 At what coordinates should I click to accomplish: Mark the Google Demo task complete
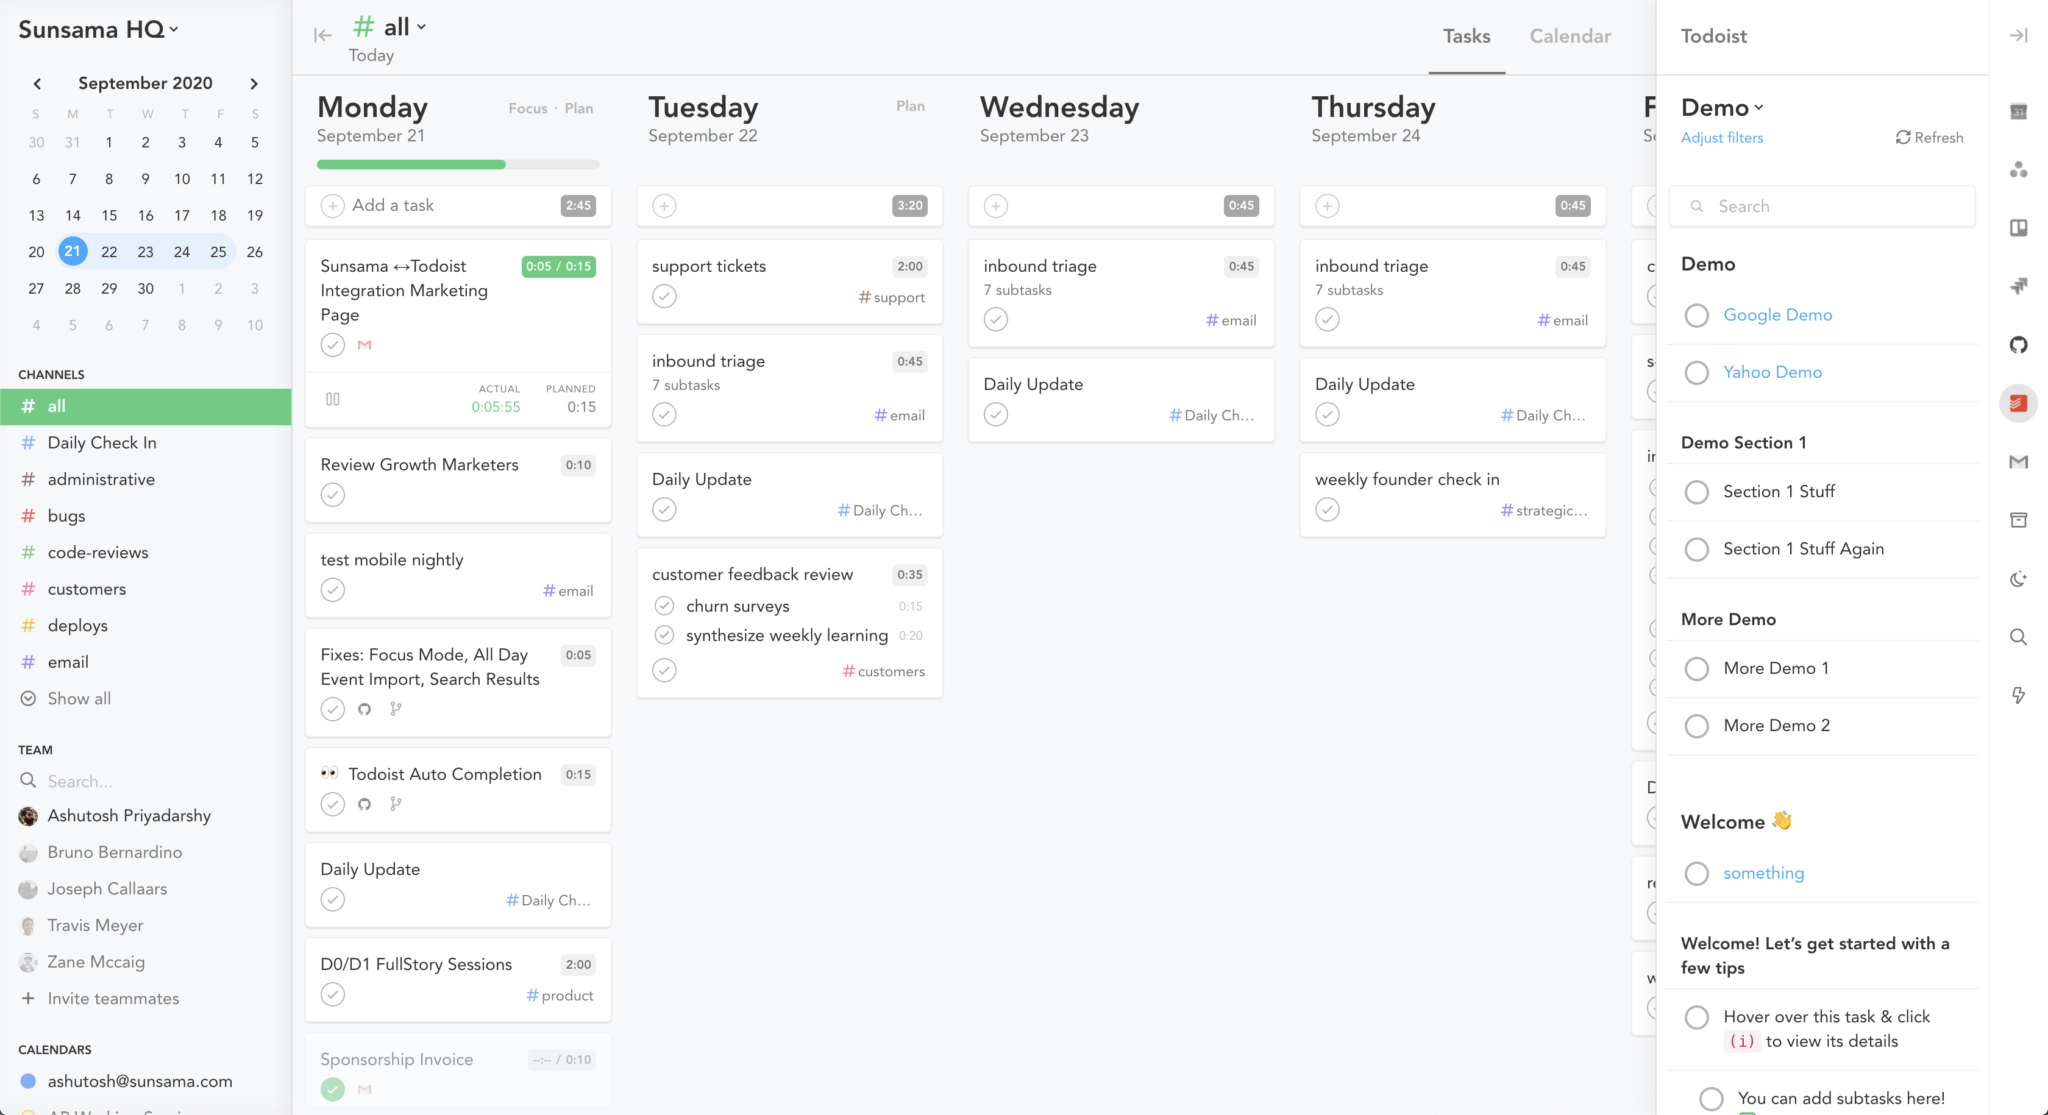pos(1697,315)
